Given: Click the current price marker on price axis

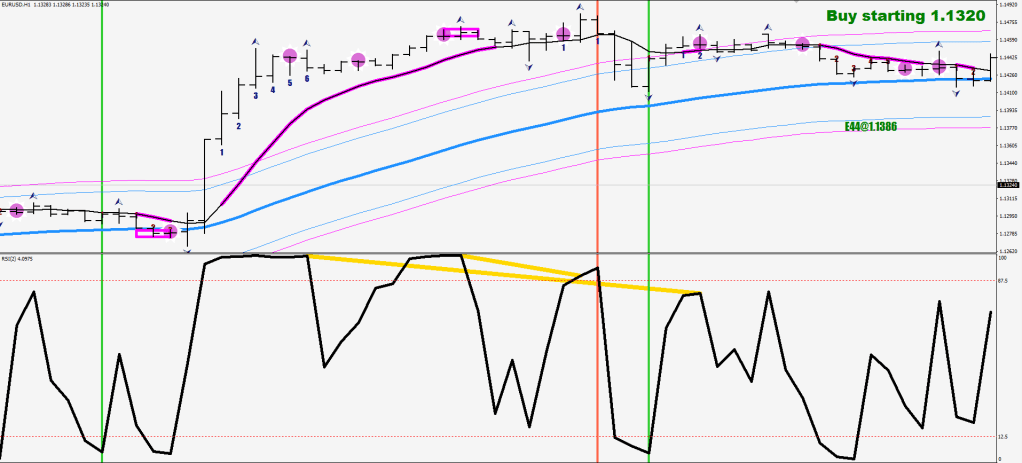Looking at the screenshot, I should click(x=1008, y=185).
